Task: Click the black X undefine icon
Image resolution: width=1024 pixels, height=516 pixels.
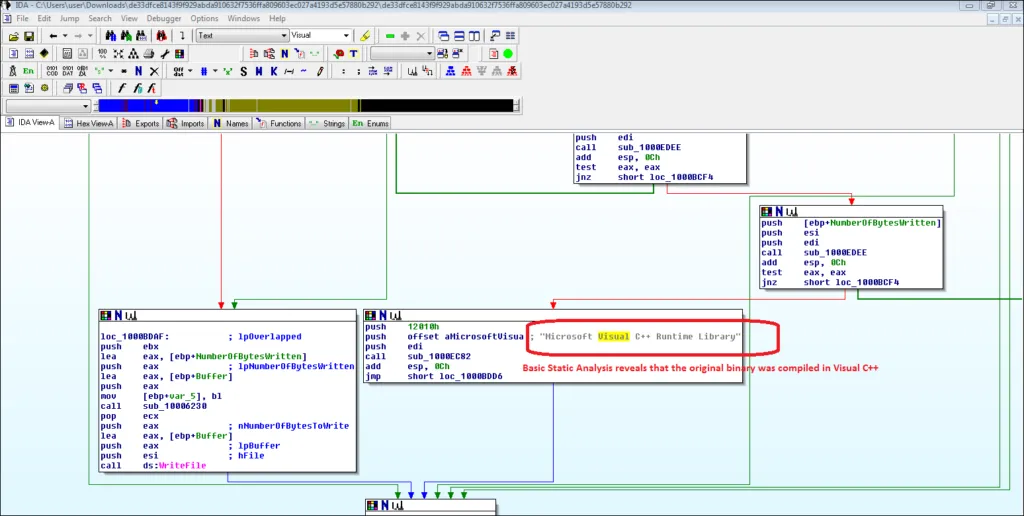Action: click(x=154, y=71)
